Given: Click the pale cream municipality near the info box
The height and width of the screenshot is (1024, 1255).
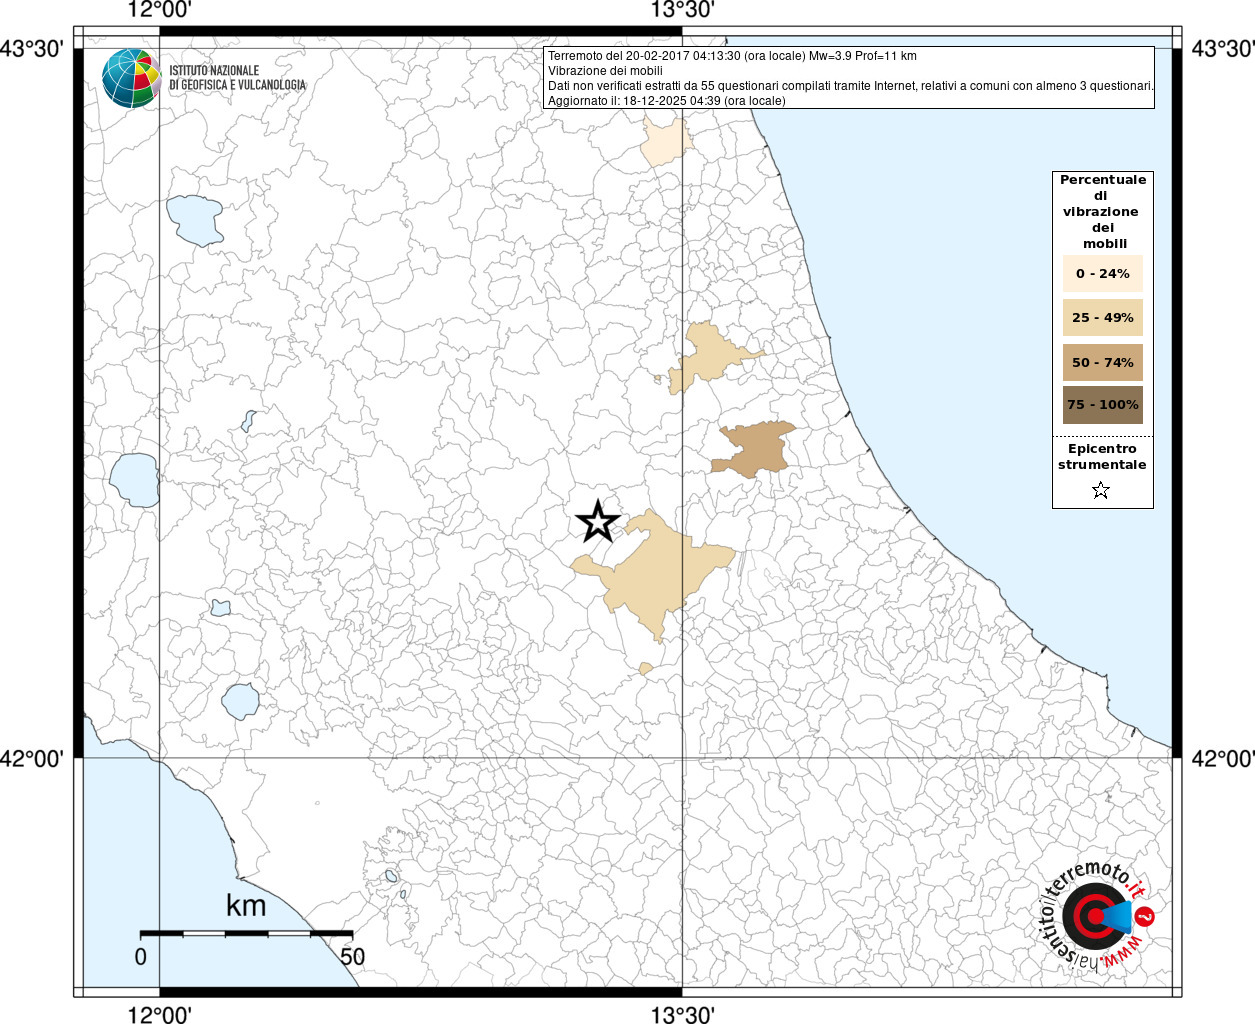Looking at the screenshot, I should pos(662,143).
